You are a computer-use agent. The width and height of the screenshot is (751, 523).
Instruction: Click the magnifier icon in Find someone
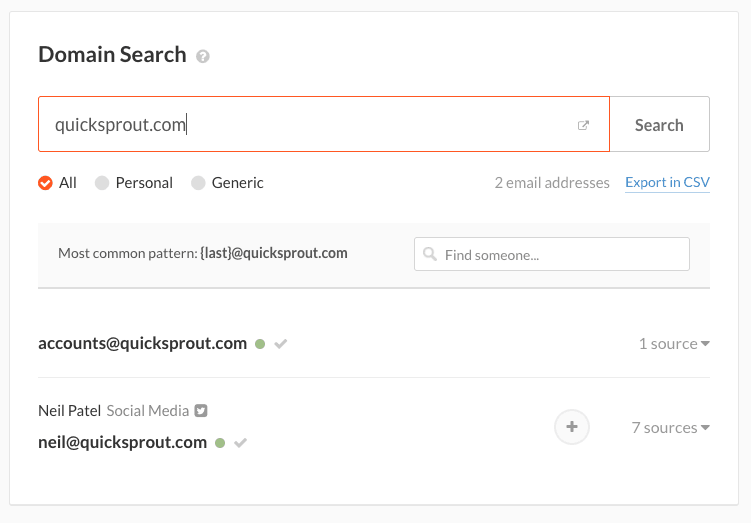pos(430,255)
